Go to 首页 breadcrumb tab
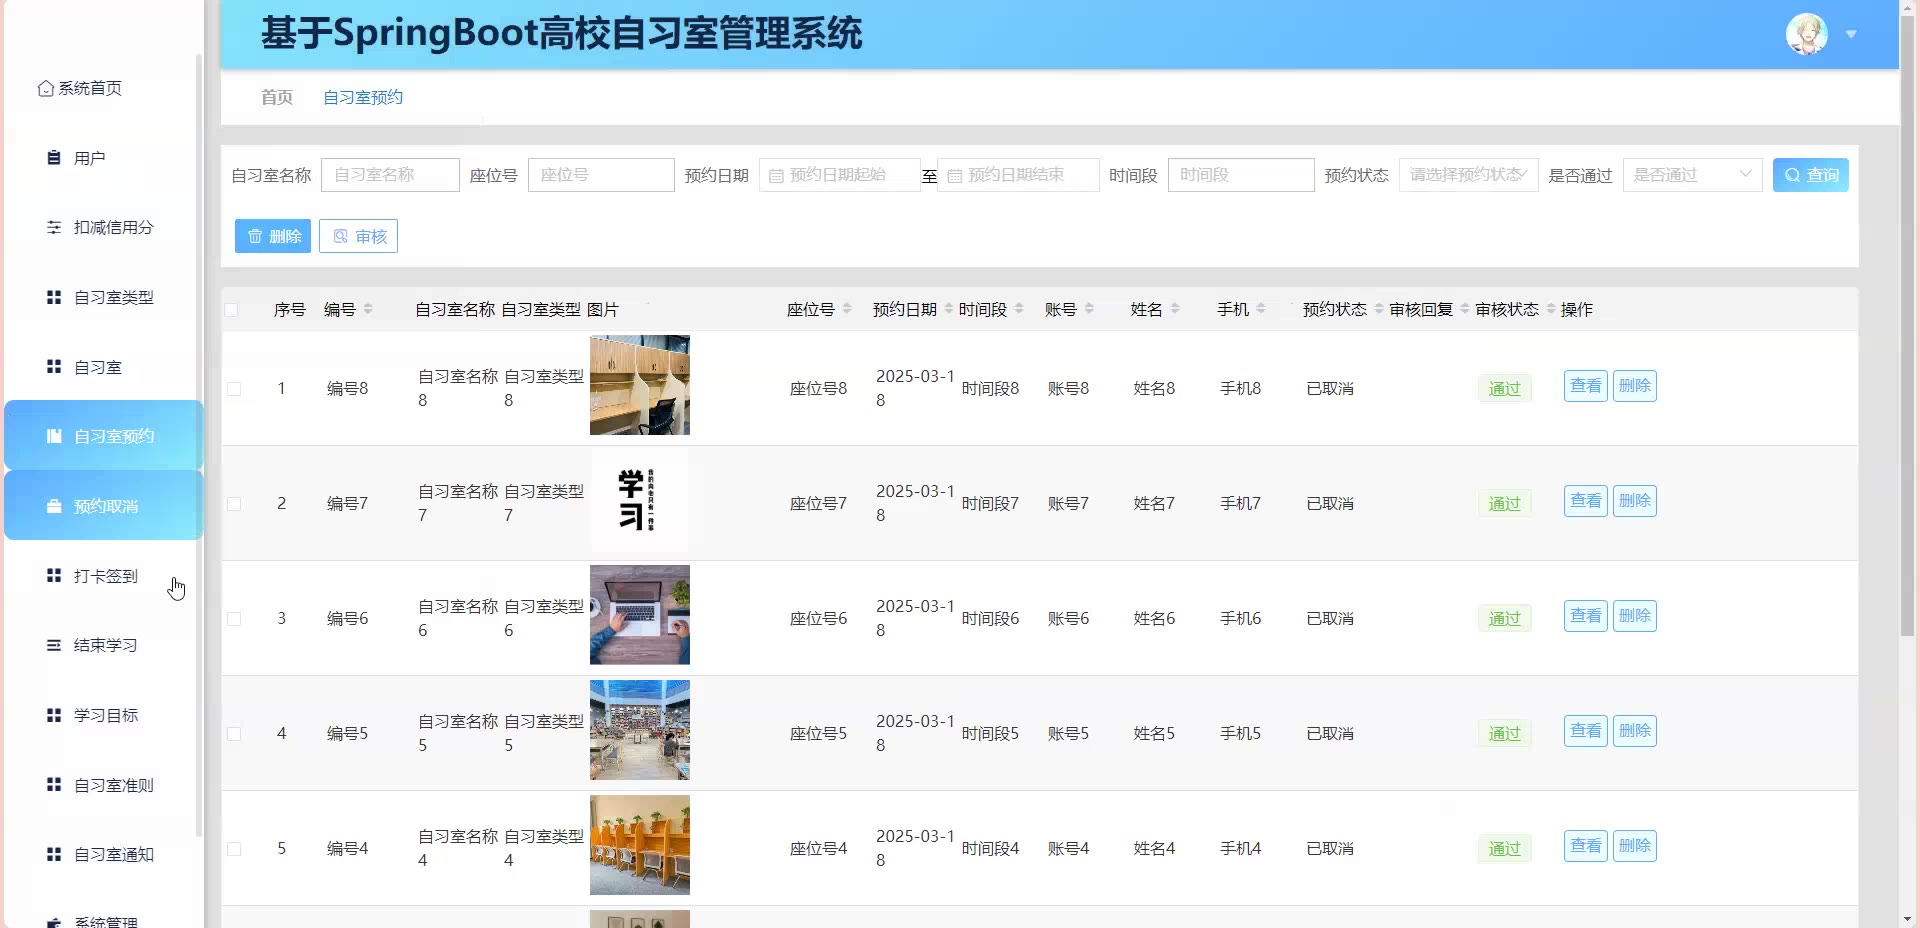The height and width of the screenshot is (928, 1920). 277,97
